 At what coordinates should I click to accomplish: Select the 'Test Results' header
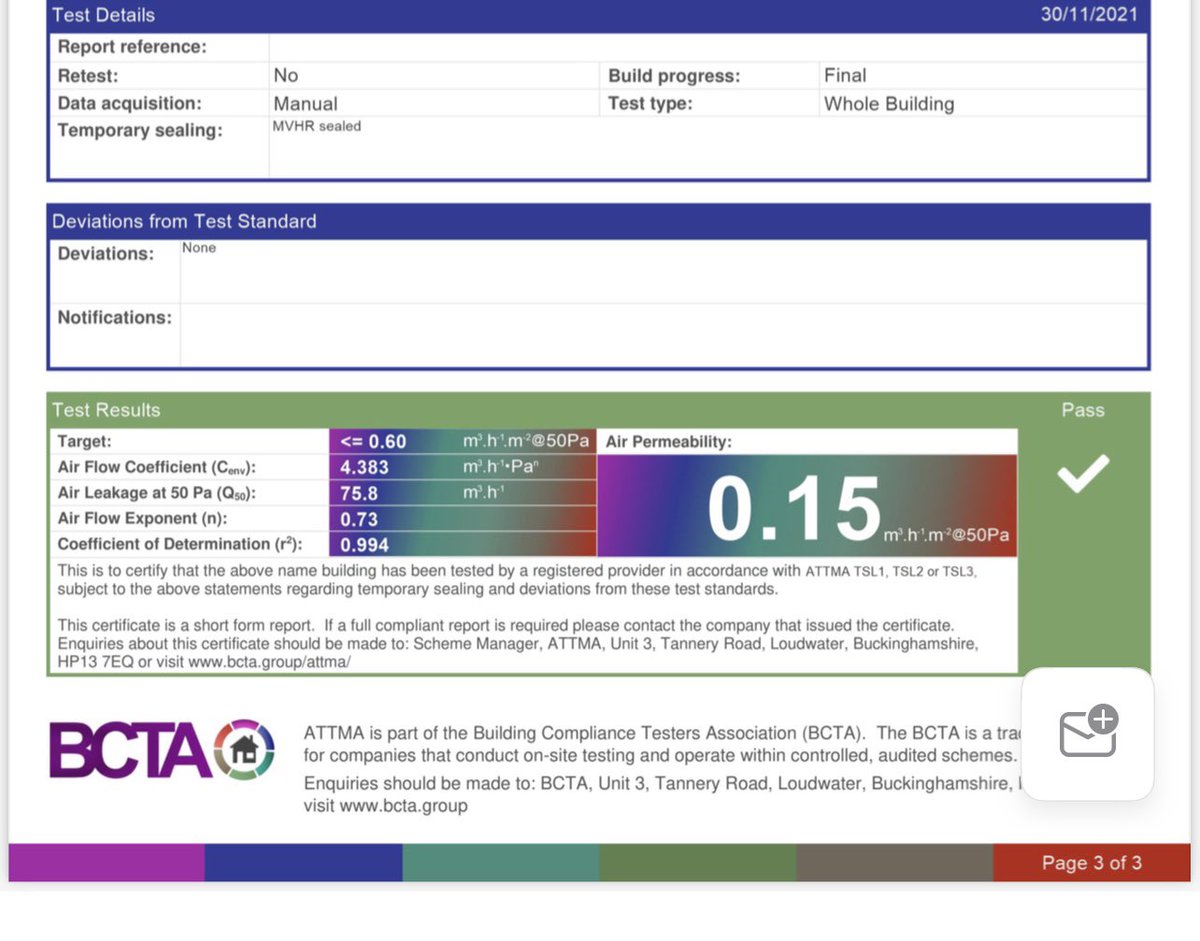(106, 410)
